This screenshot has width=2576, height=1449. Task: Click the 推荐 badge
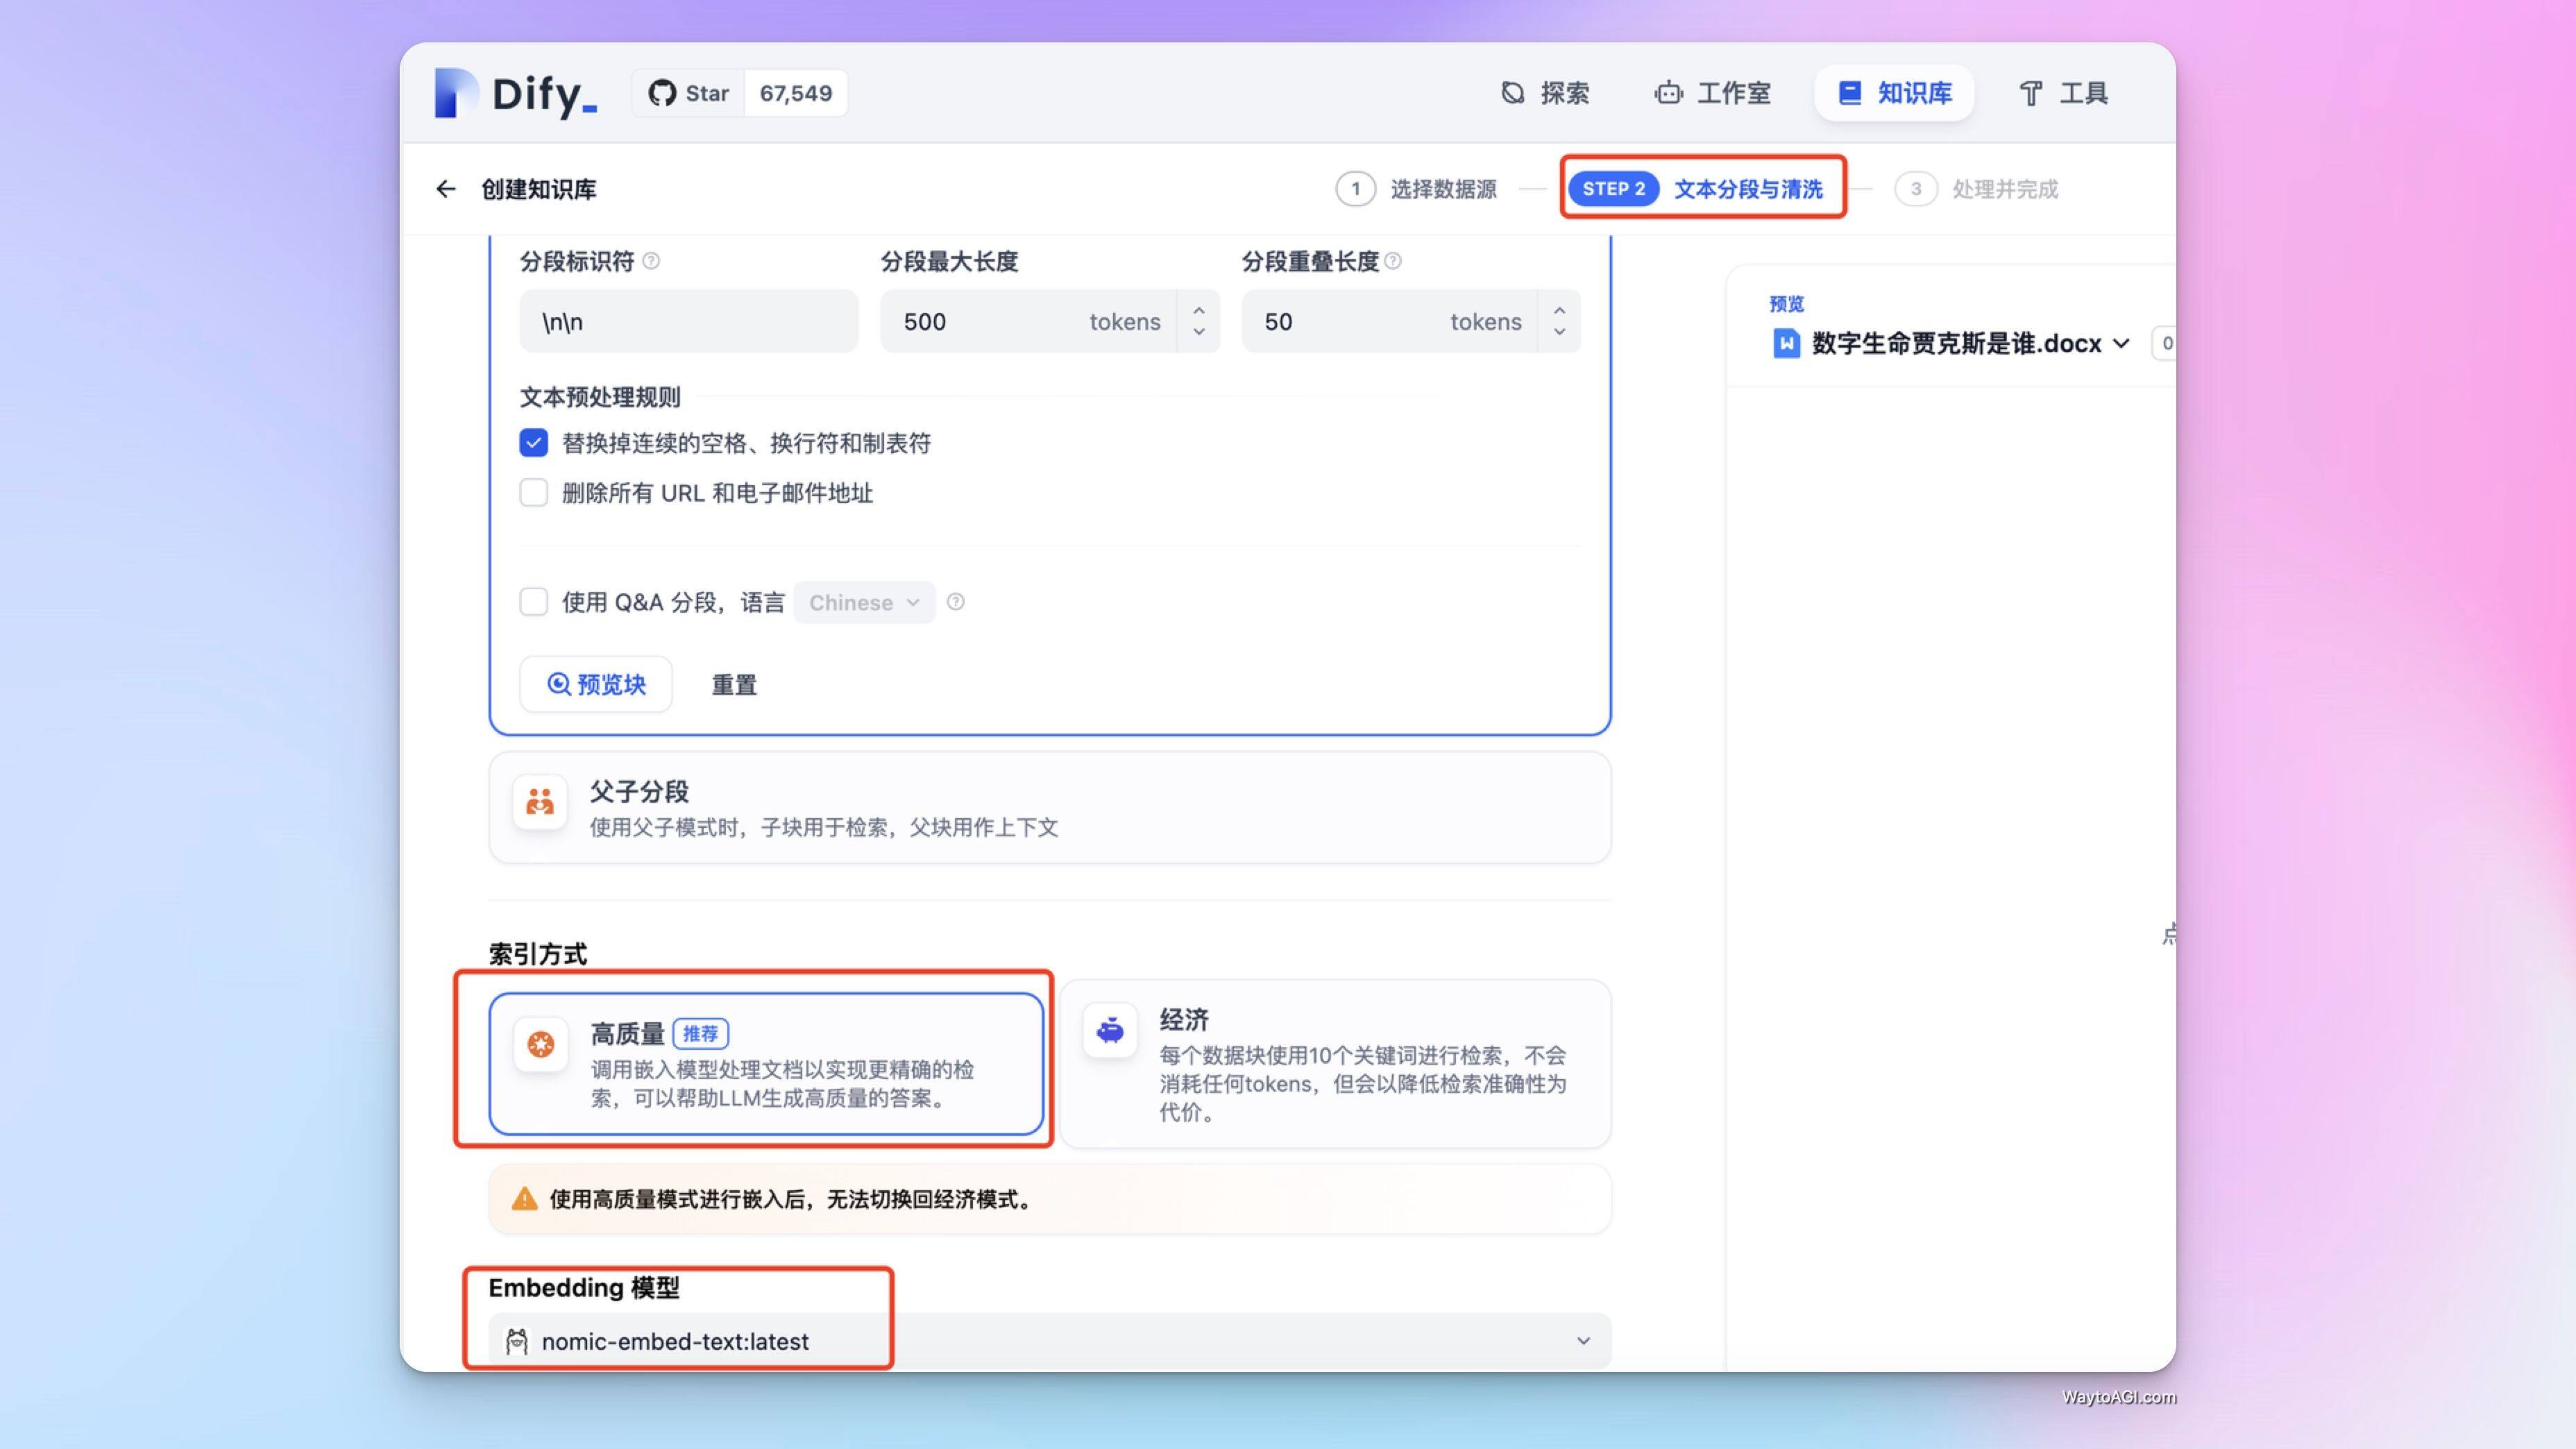click(700, 1033)
